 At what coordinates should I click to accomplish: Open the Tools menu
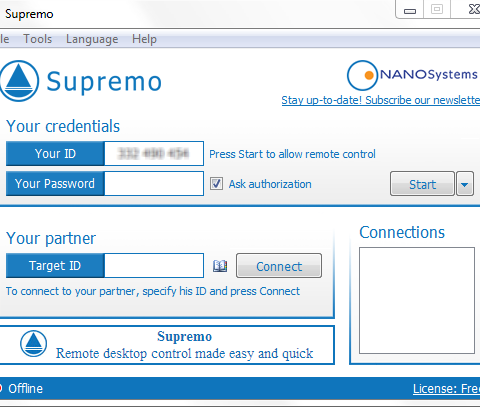(37, 39)
